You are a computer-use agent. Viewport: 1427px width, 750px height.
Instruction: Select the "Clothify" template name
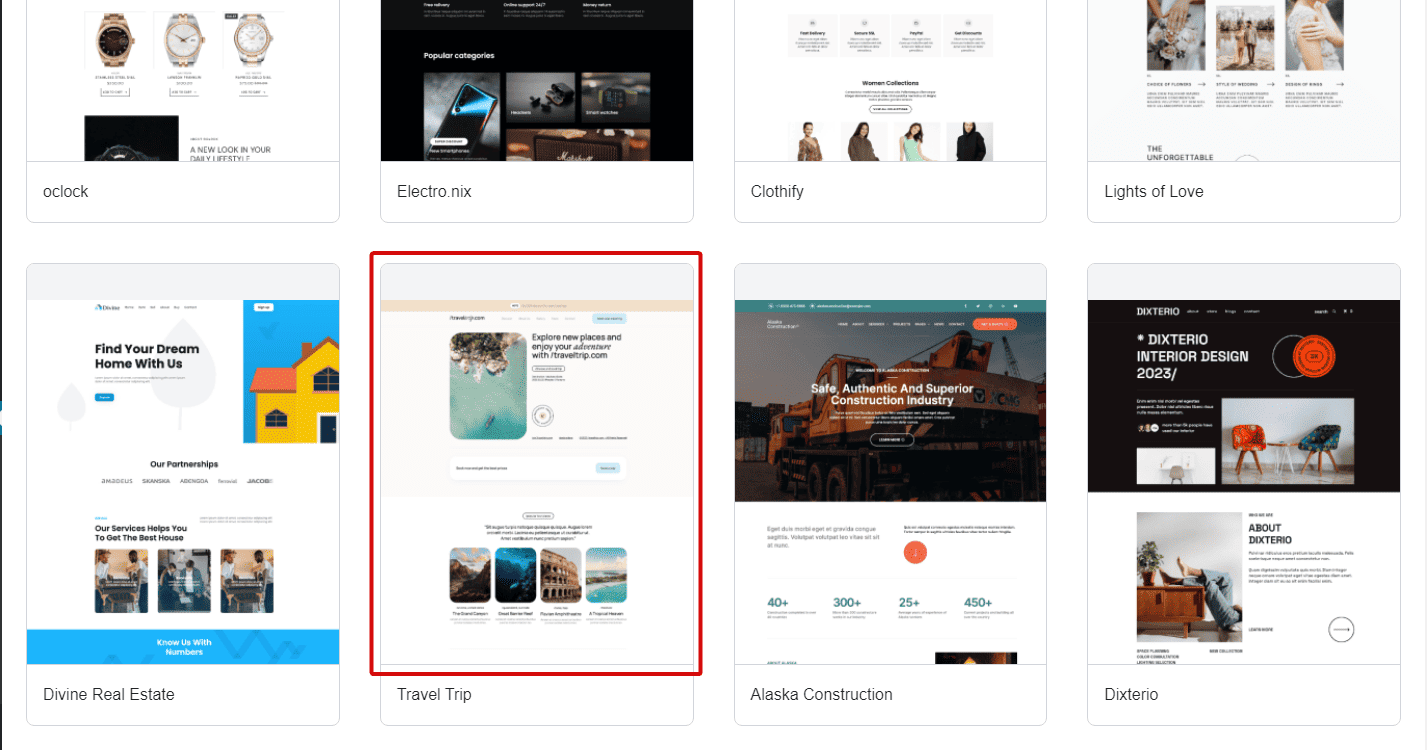tap(777, 191)
